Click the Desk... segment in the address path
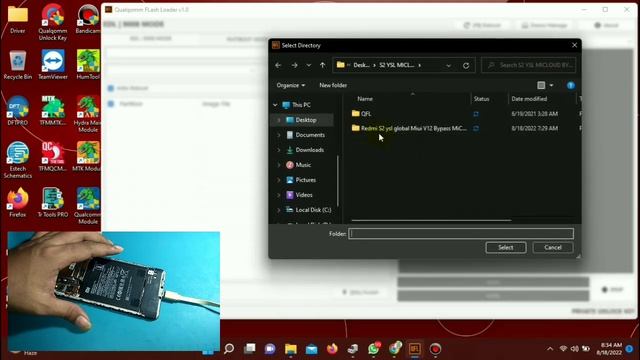This screenshot has height=360, width=640. coord(361,65)
